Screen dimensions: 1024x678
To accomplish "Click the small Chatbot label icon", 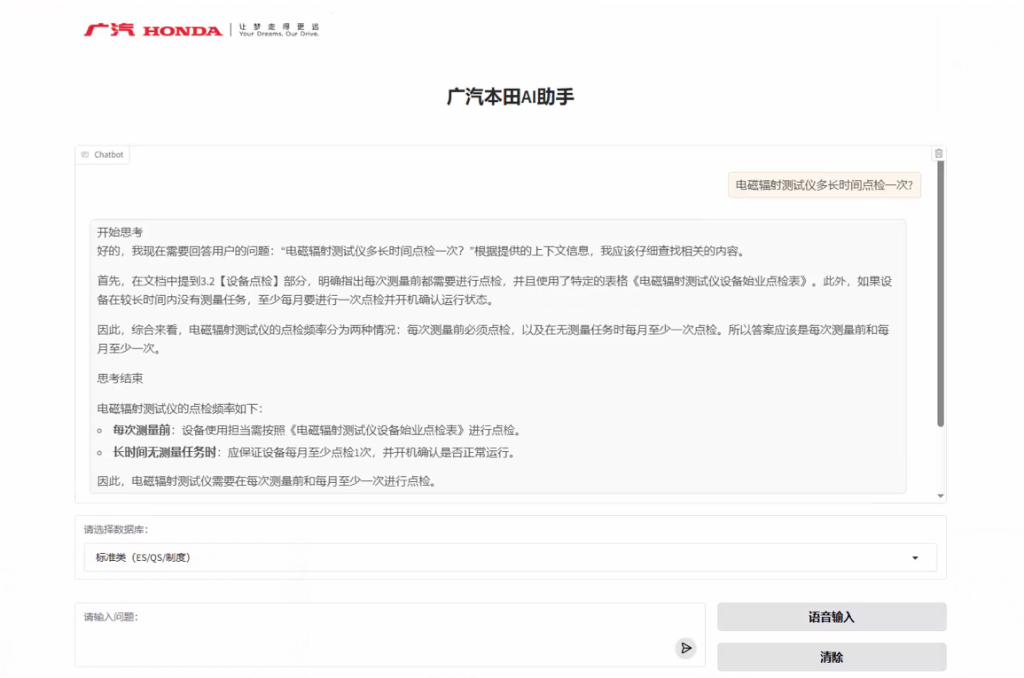I will [86, 155].
